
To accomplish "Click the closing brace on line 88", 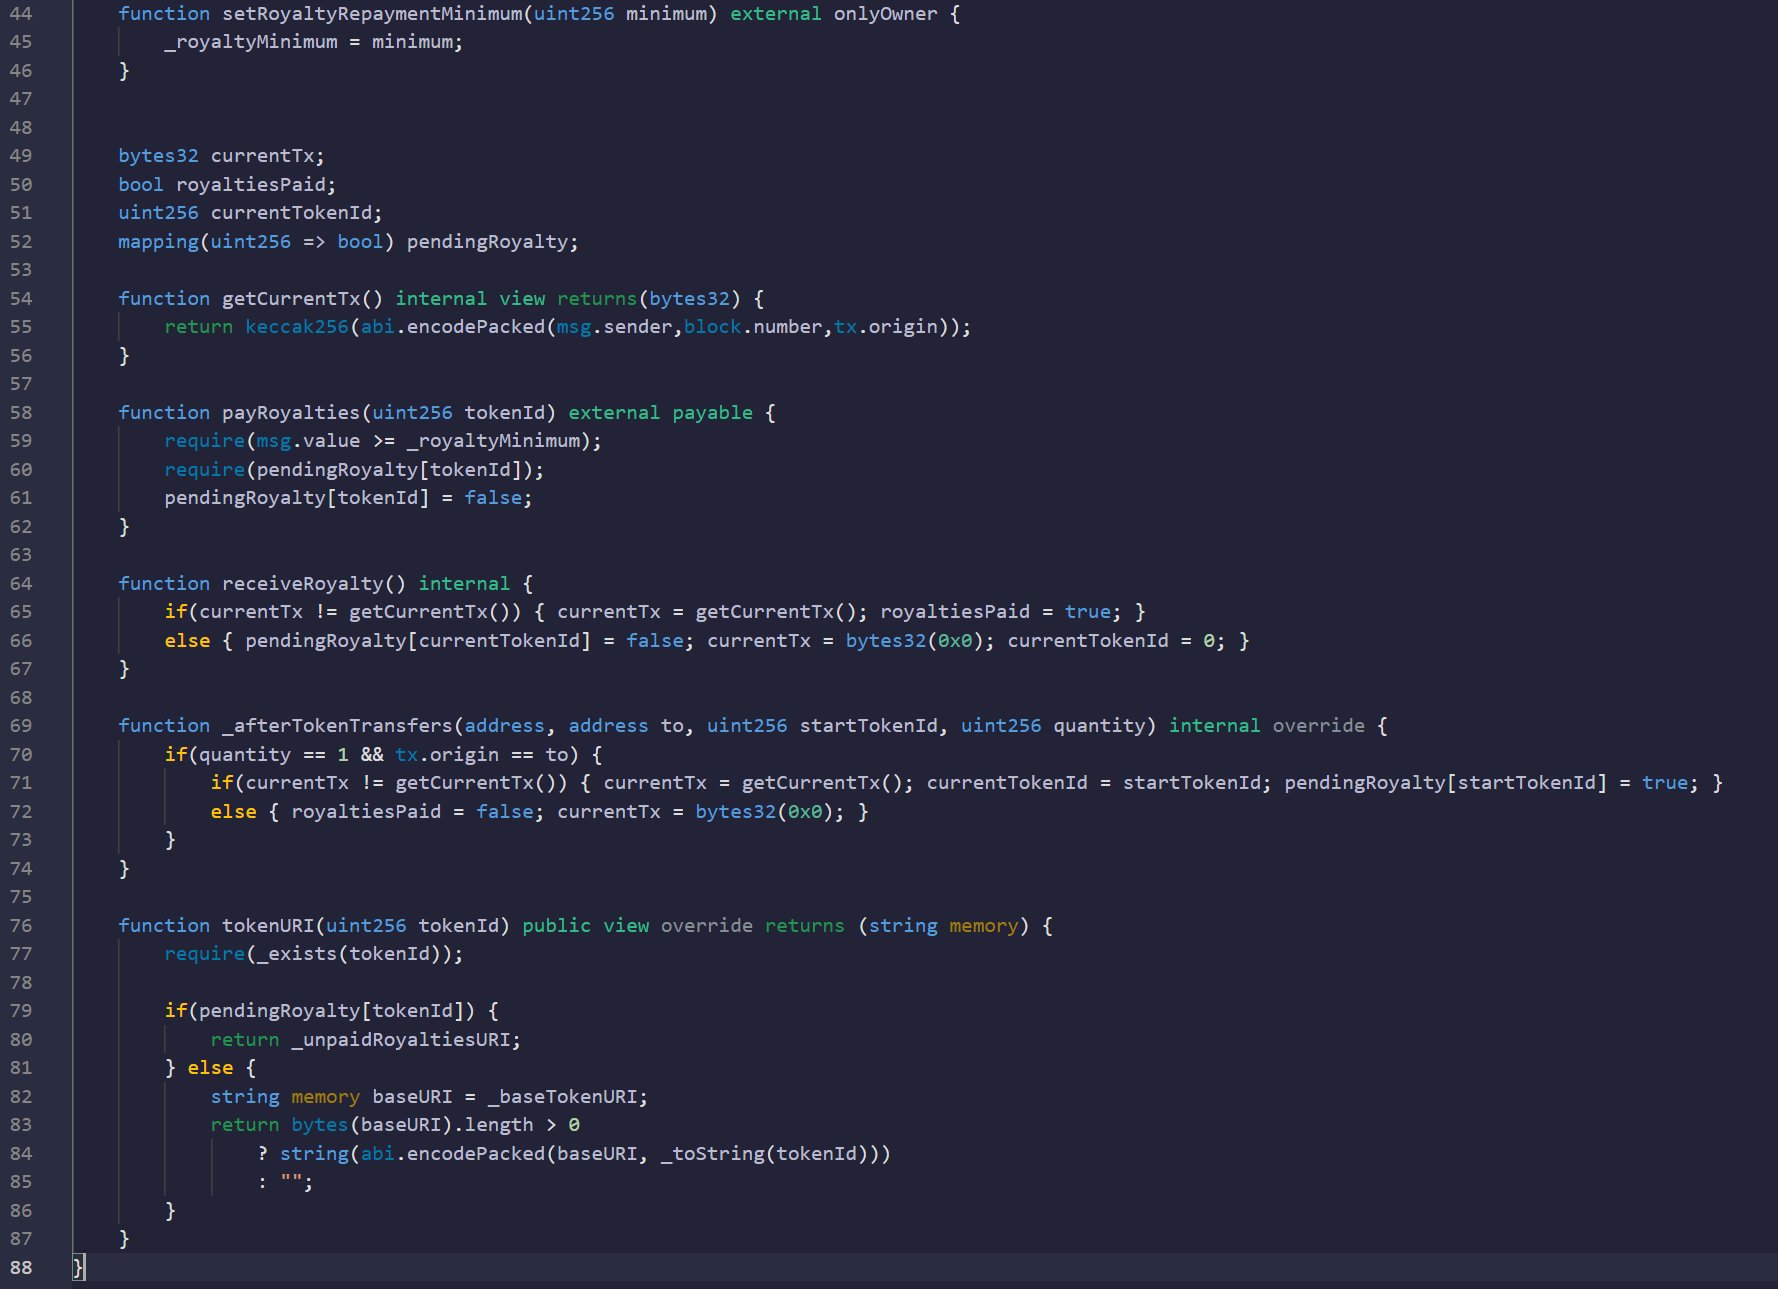I will point(76,1267).
